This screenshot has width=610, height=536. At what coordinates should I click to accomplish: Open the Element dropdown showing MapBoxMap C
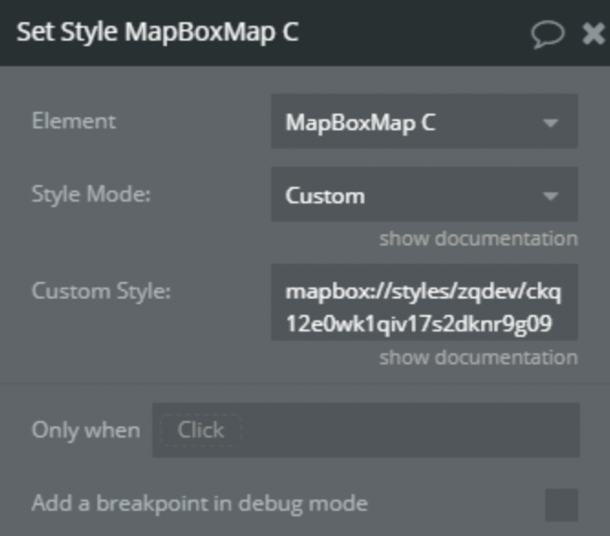(x=424, y=121)
